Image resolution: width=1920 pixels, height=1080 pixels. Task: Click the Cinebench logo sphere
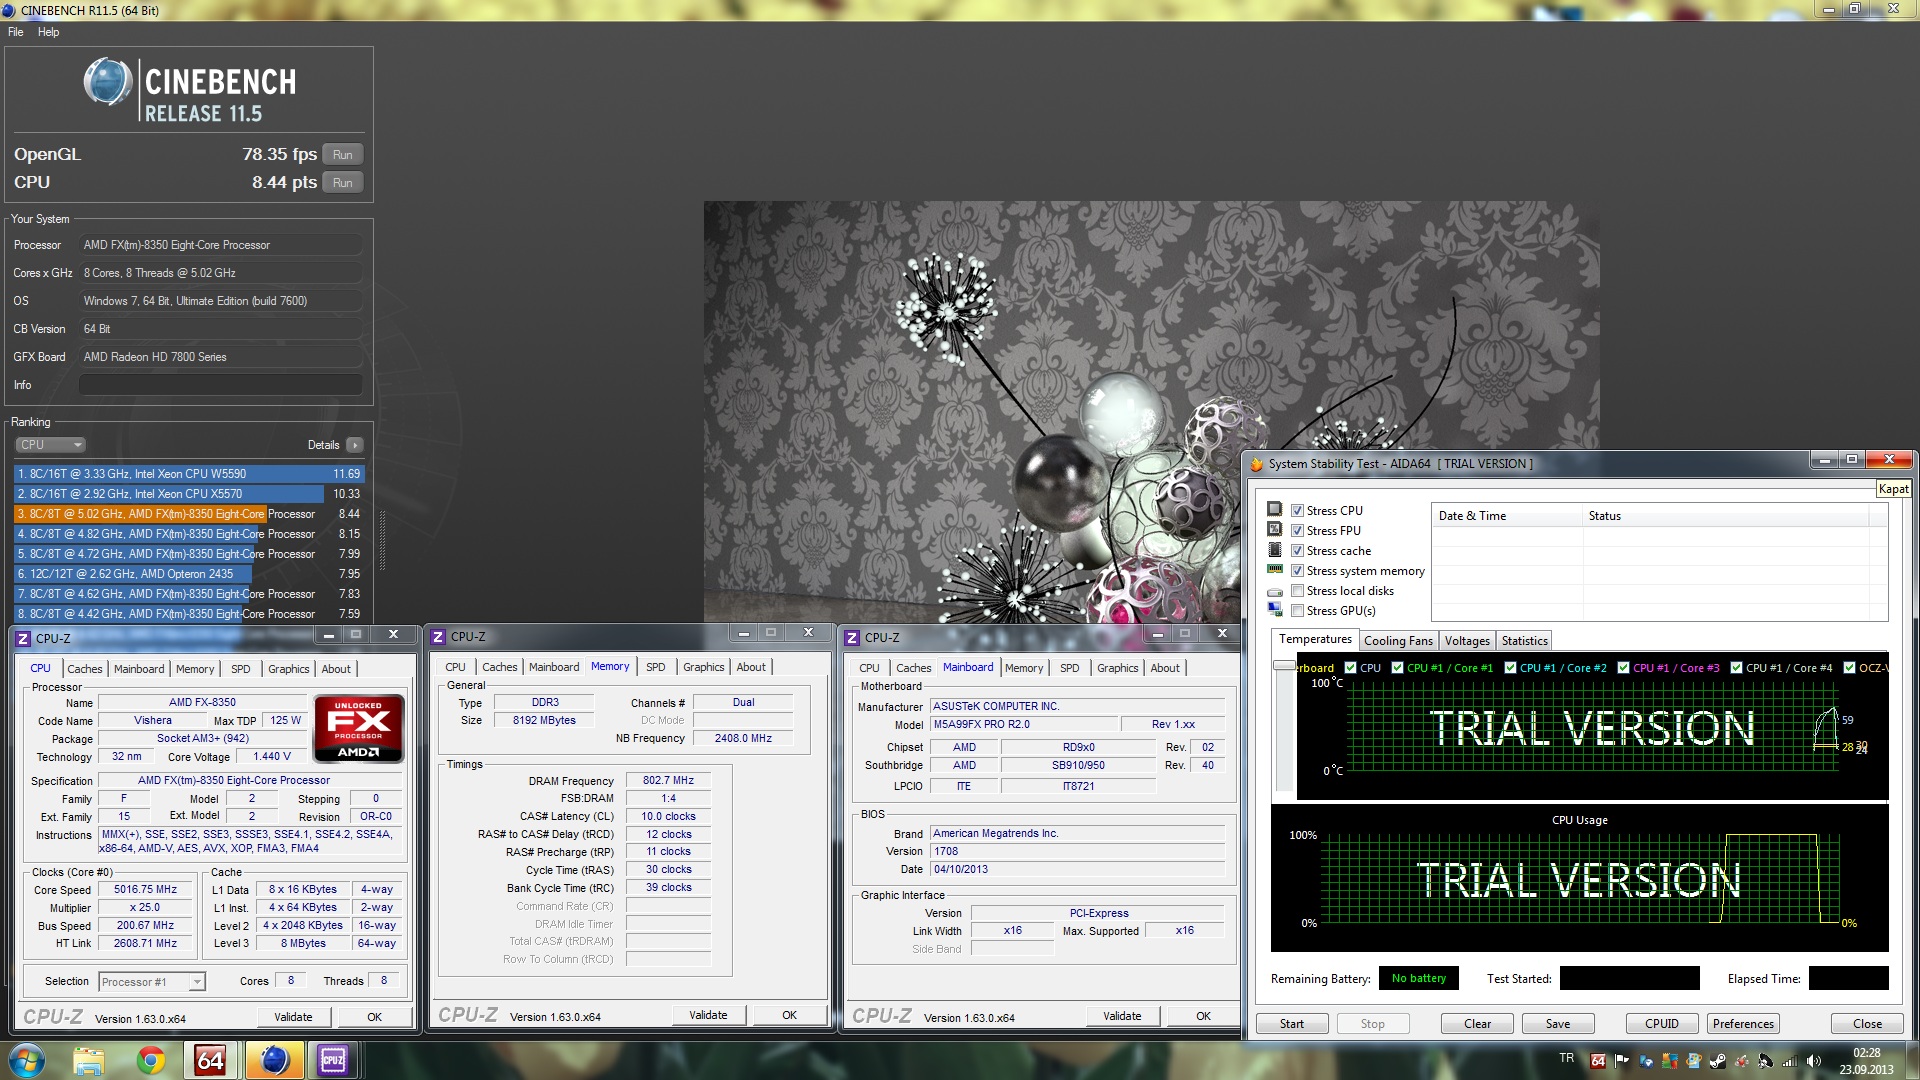pos(107,83)
